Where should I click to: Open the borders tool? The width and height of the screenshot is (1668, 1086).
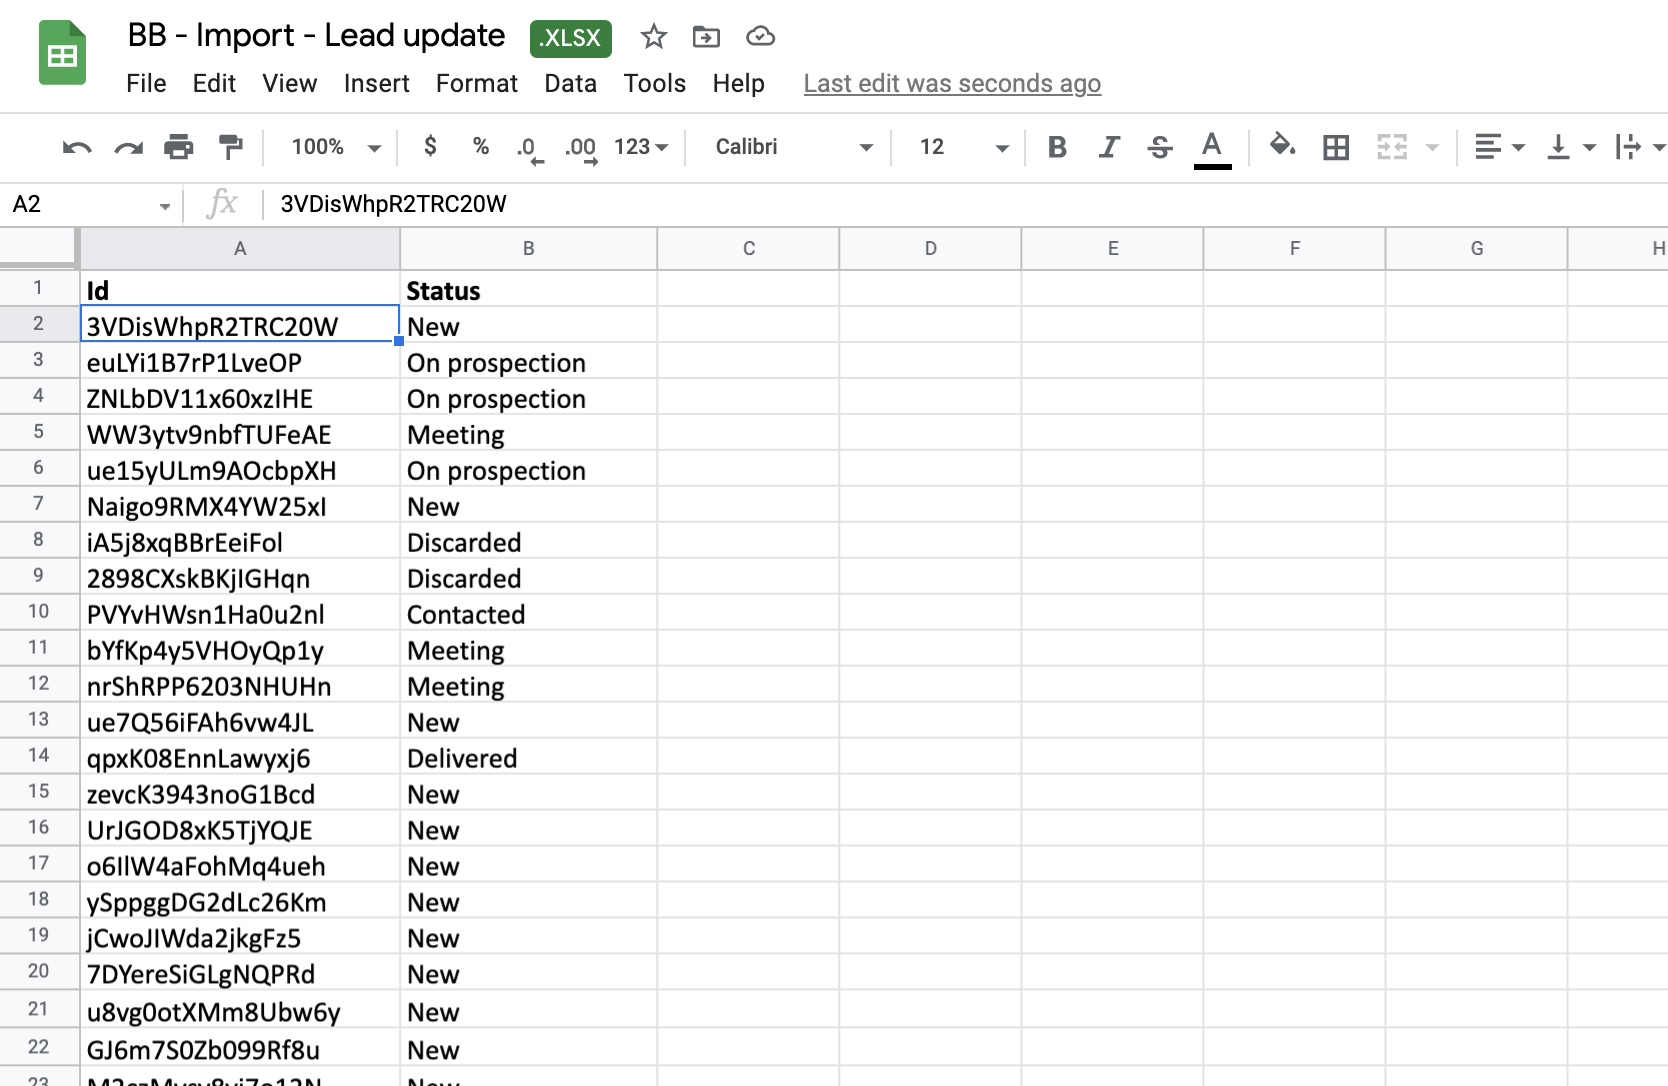1336,147
